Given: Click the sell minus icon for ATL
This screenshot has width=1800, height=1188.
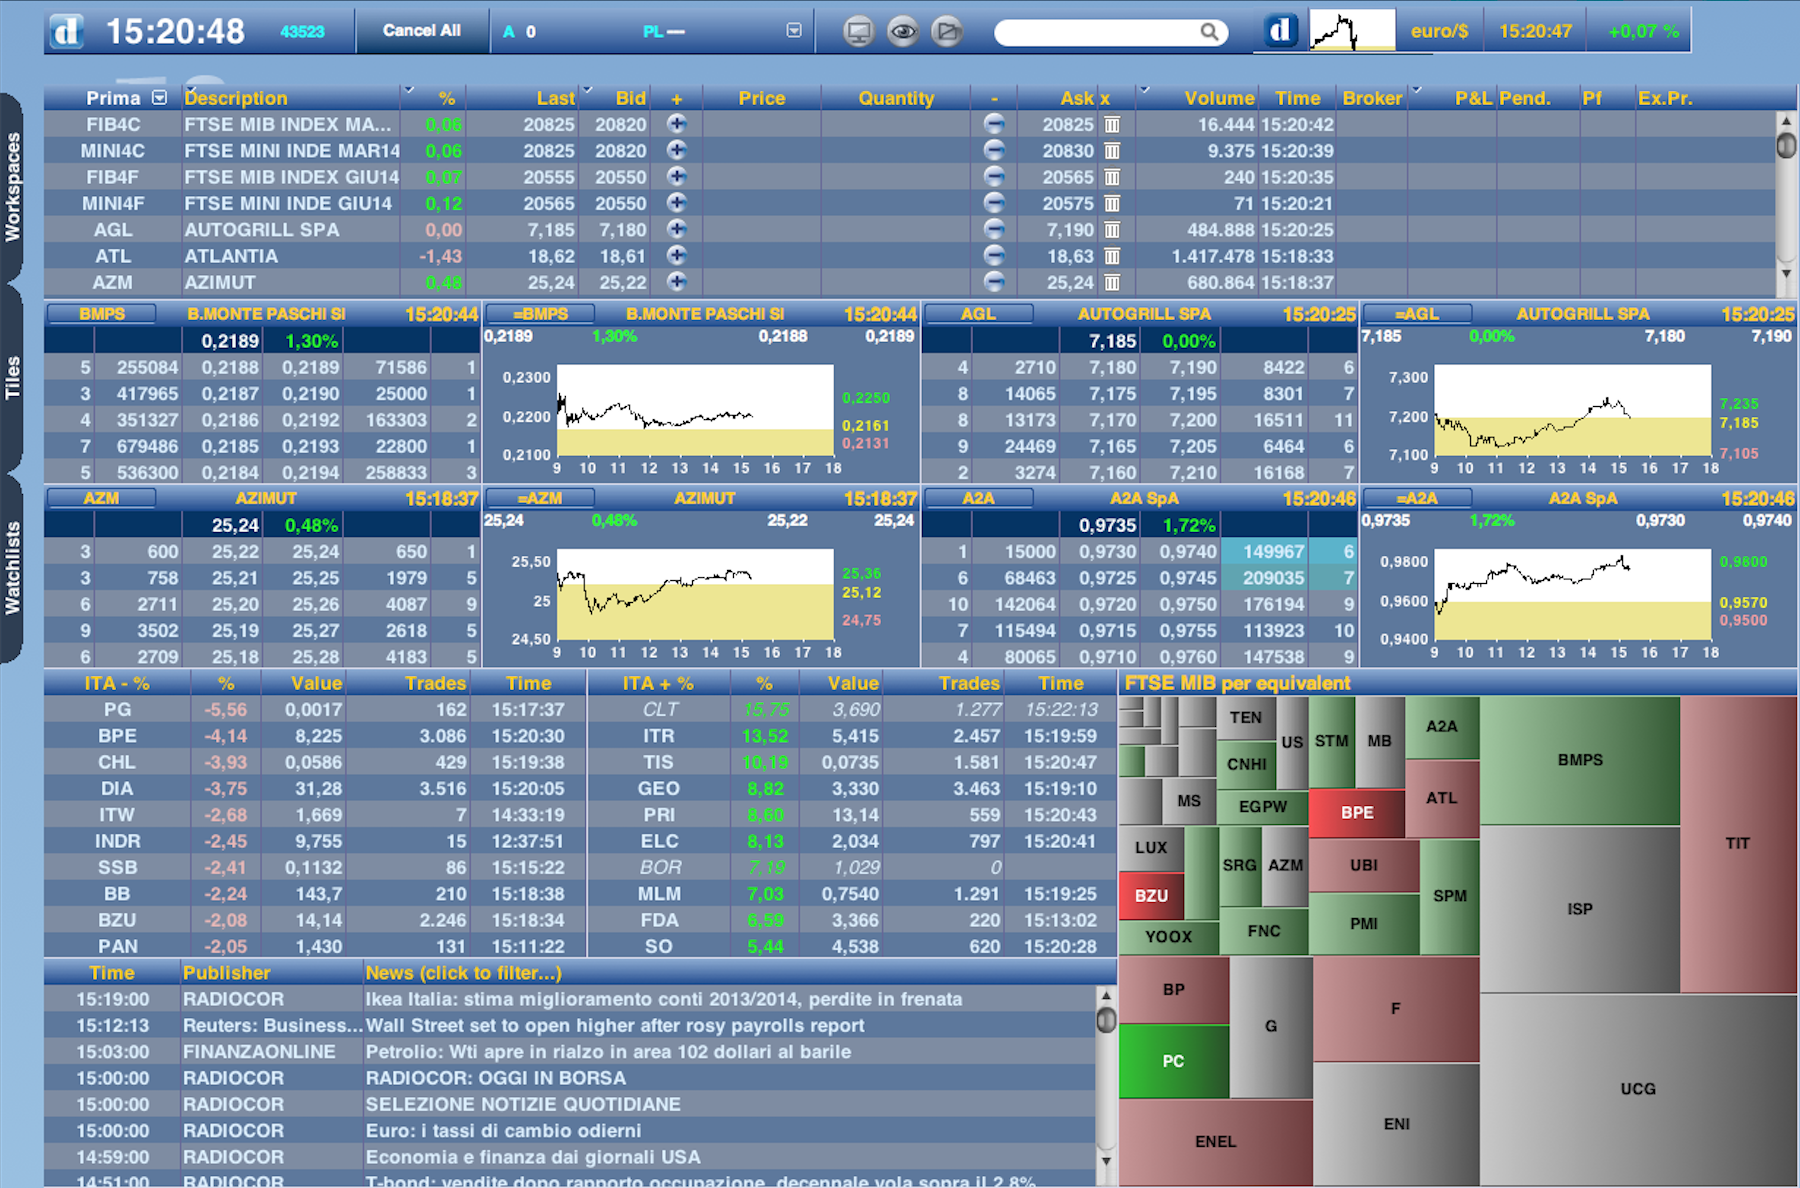Looking at the screenshot, I should point(994,255).
